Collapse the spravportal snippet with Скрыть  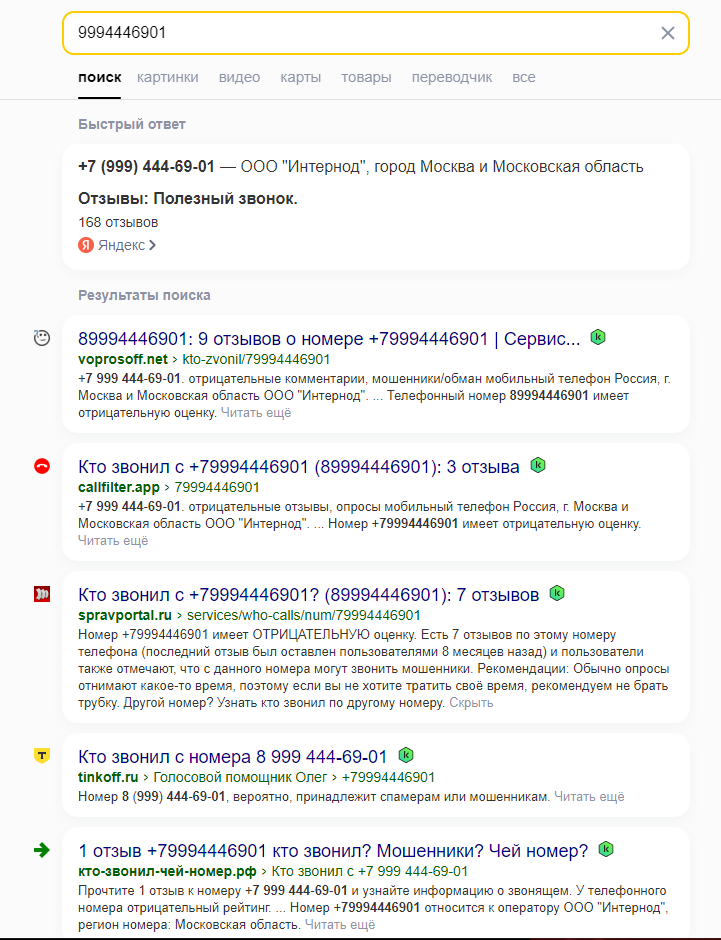point(471,703)
